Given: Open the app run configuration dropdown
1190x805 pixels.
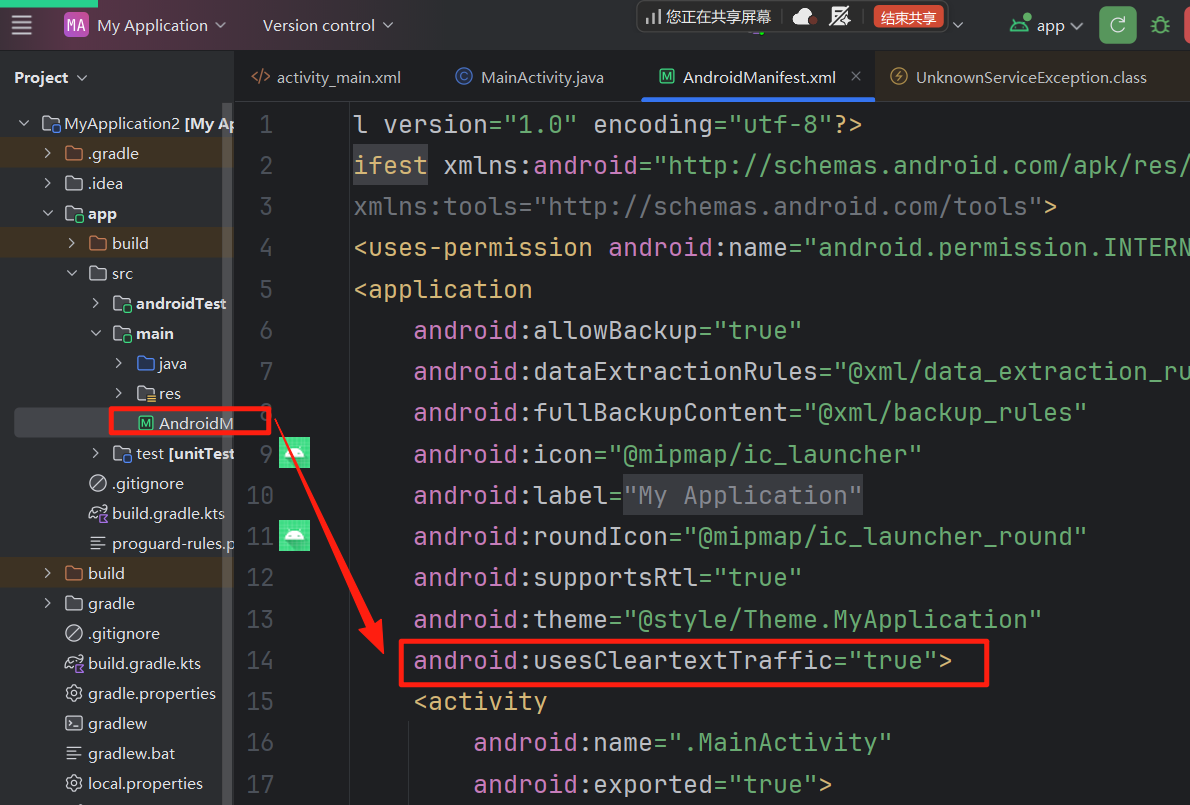Looking at the screenshot, I should pyautogui.click(x=1046, y=25).
